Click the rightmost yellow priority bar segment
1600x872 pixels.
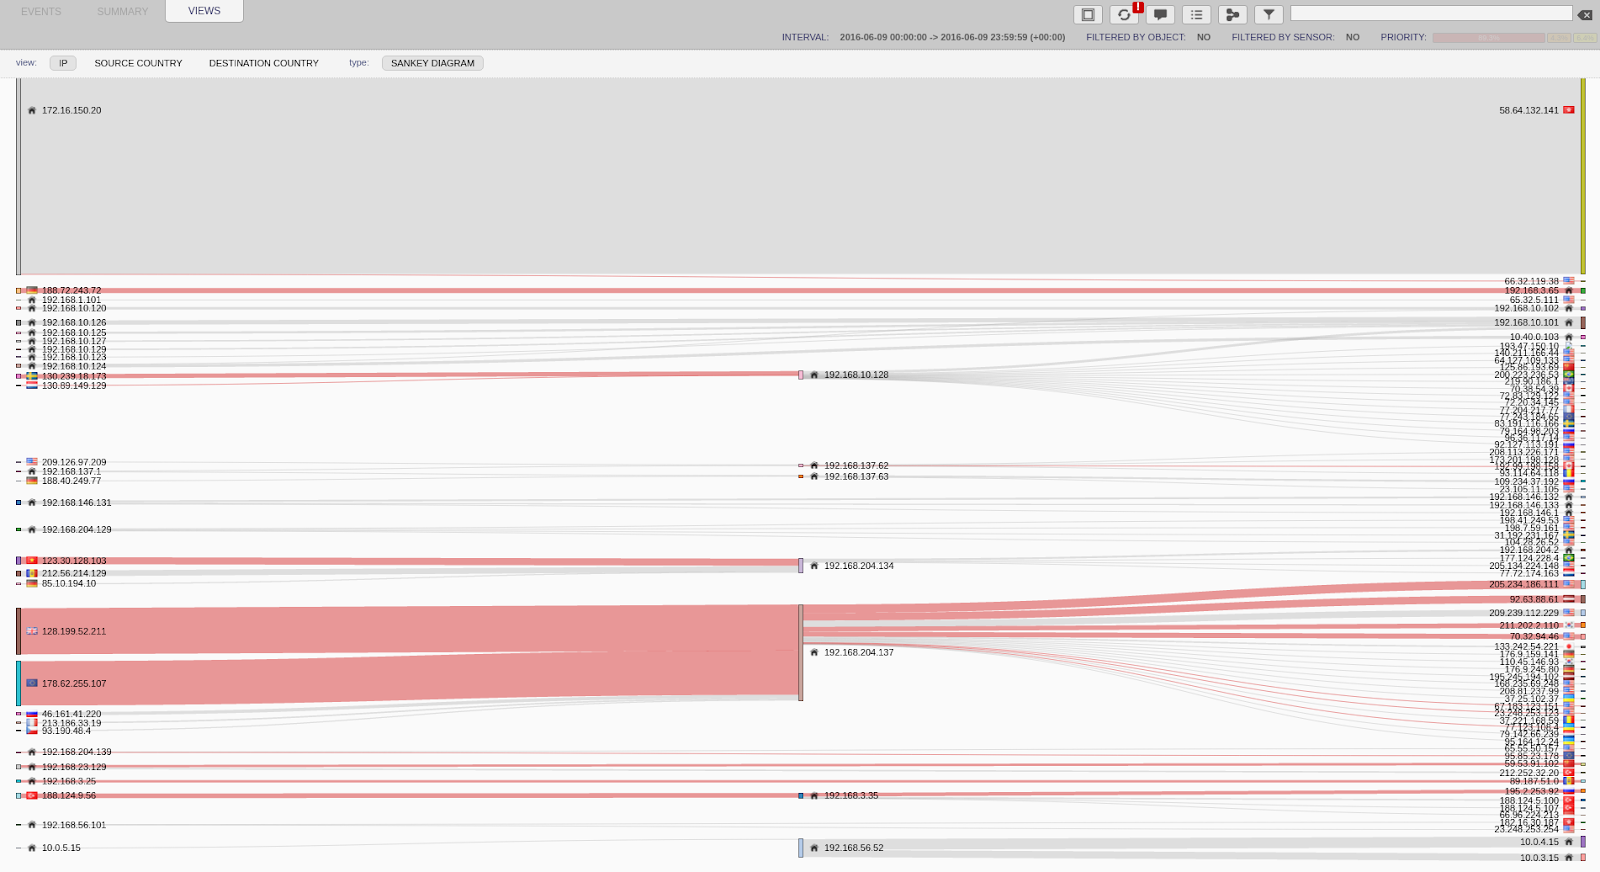click(1585, 38)
